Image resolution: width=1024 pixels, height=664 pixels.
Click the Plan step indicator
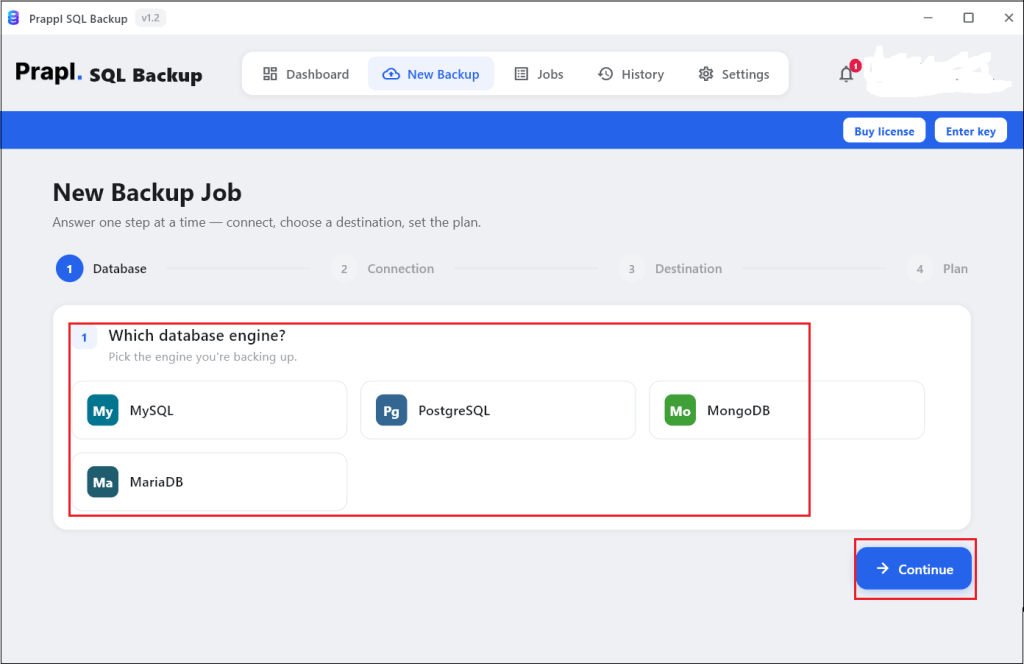[x=937, y=268]
